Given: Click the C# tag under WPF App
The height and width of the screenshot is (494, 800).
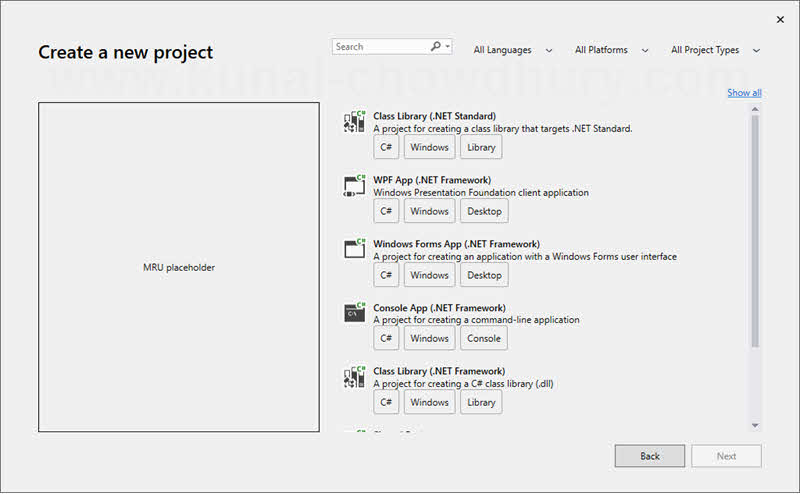Looking at the screenshot, I should 386,211.
